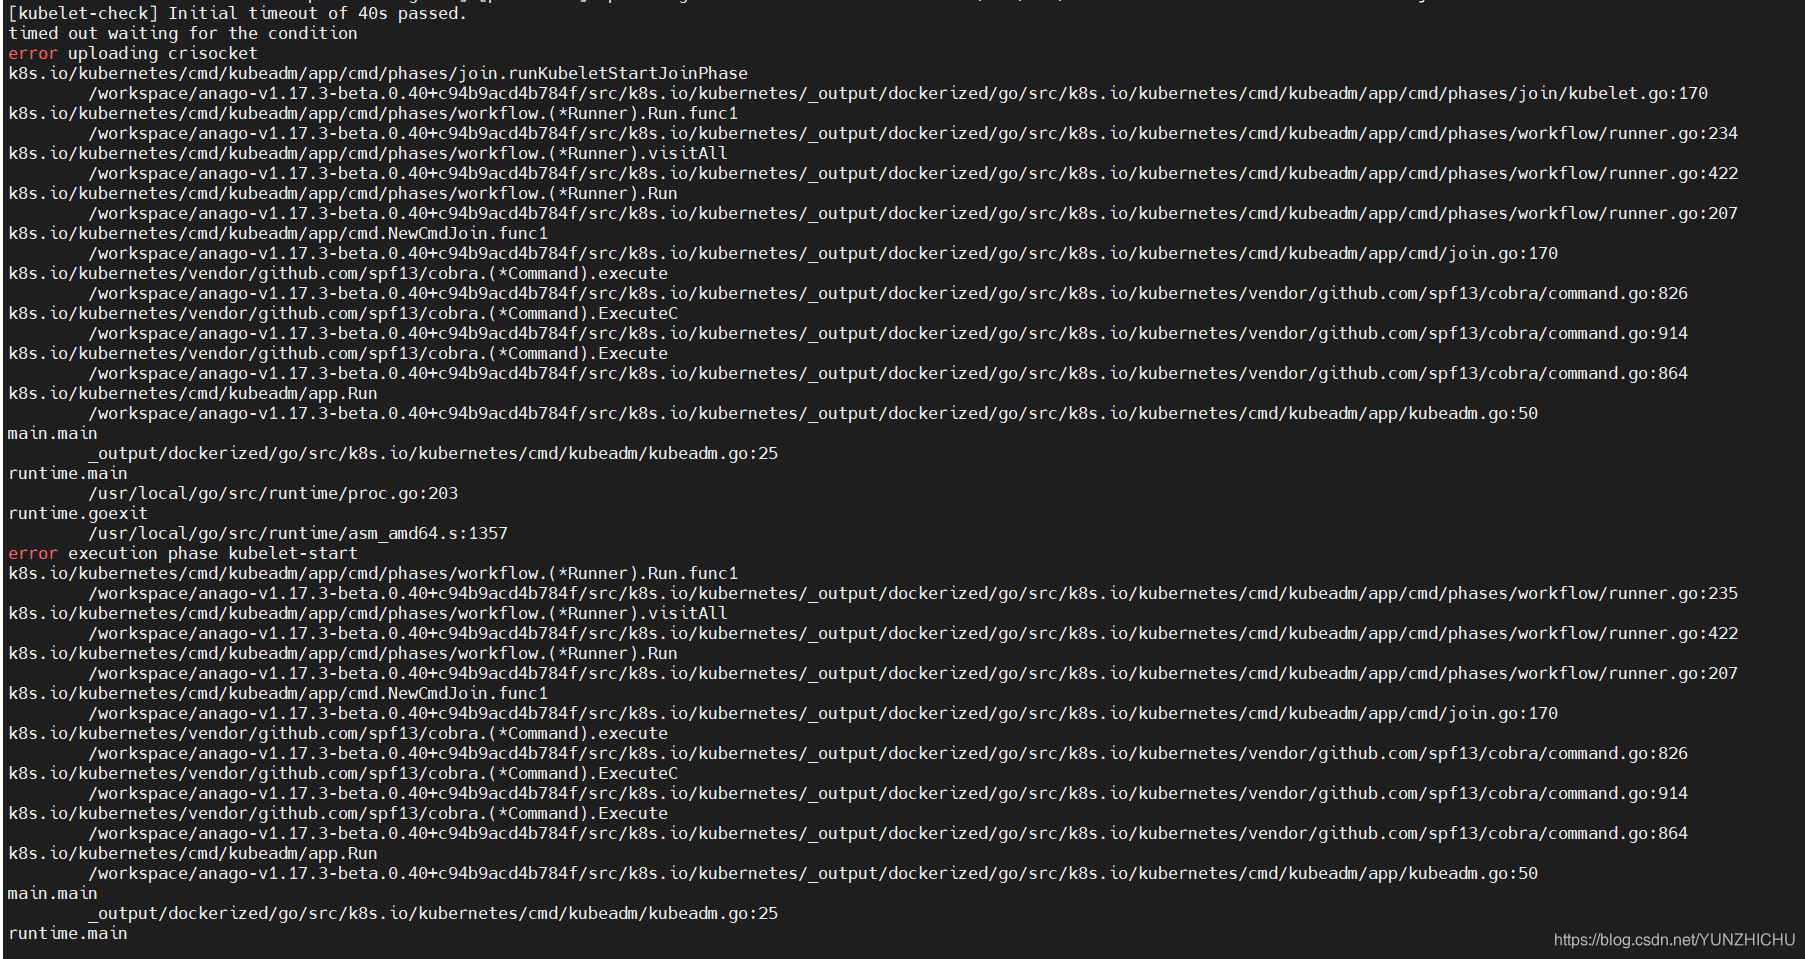The height and width of the screenshot is (959, 1805).
Task: Click the path ending in 'workflow/runner.go:235'
Action: (x=913, y=594)
